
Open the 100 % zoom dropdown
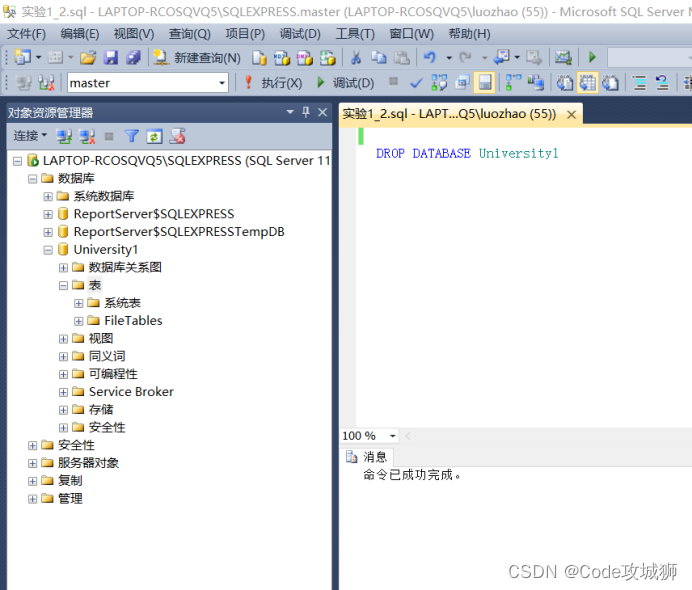392,436
